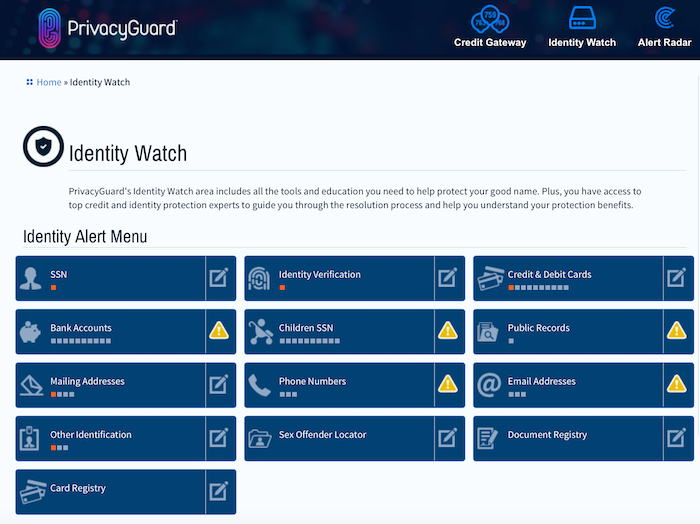Click the SSN tile edit icon
Image resolution: width=700 pixels, height=524 pixels.
coord(219,278)
